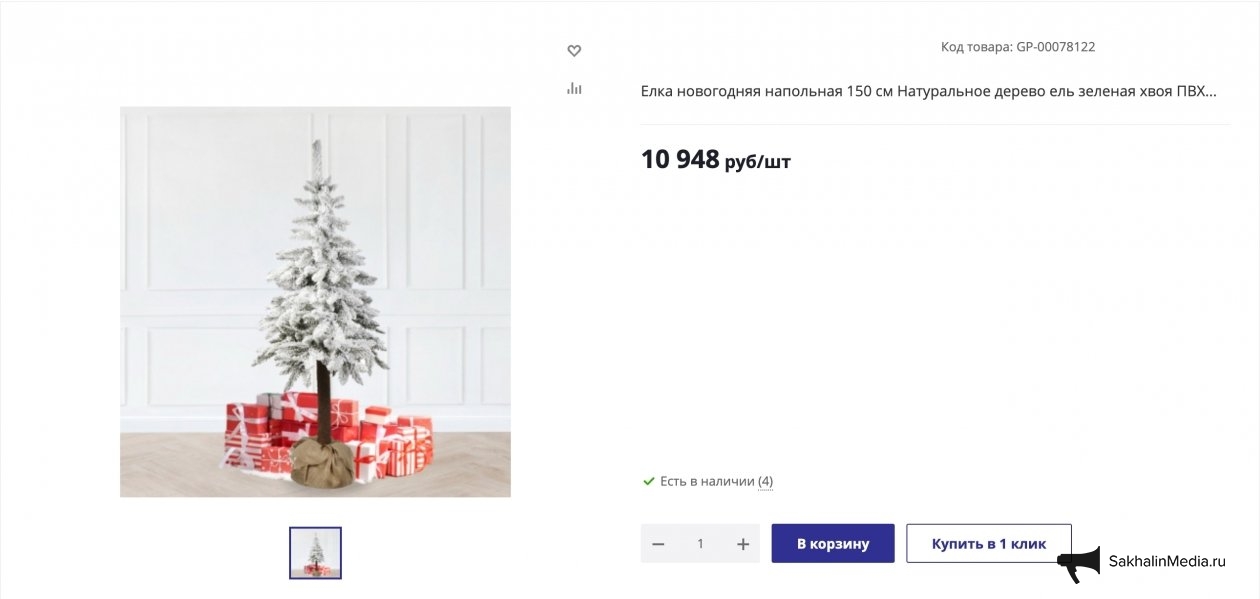Click the green in-stock checkmark icon

coord(648,481)
